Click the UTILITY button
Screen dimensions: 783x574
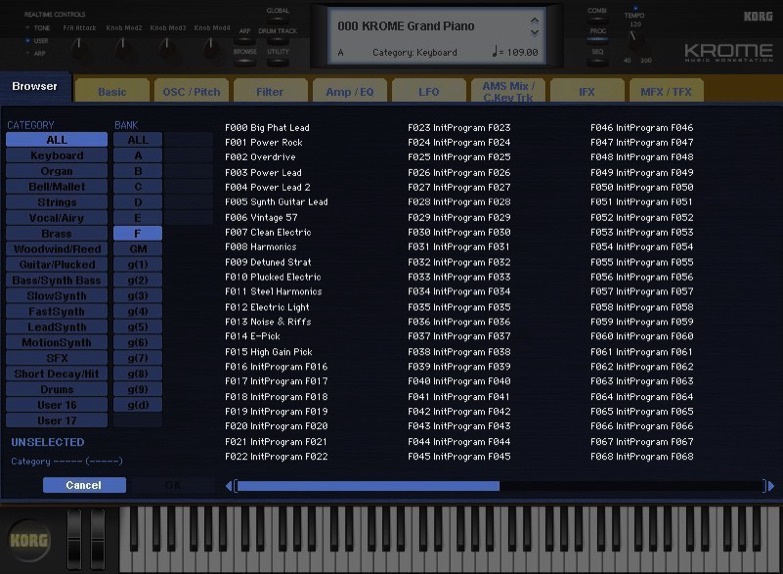(278, 61)
